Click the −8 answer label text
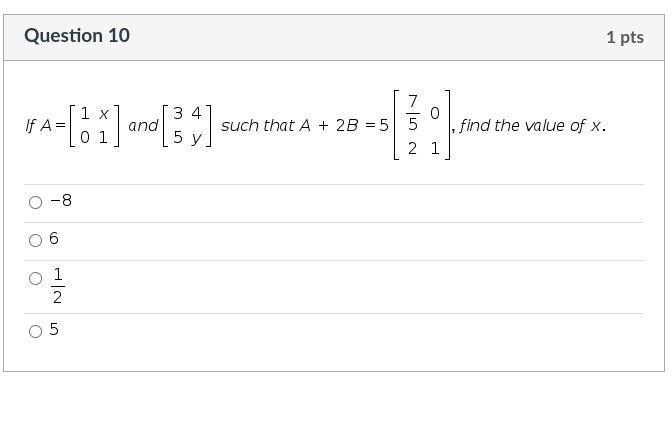This screenshot has height=432, width=672. [x=61, y=201]
